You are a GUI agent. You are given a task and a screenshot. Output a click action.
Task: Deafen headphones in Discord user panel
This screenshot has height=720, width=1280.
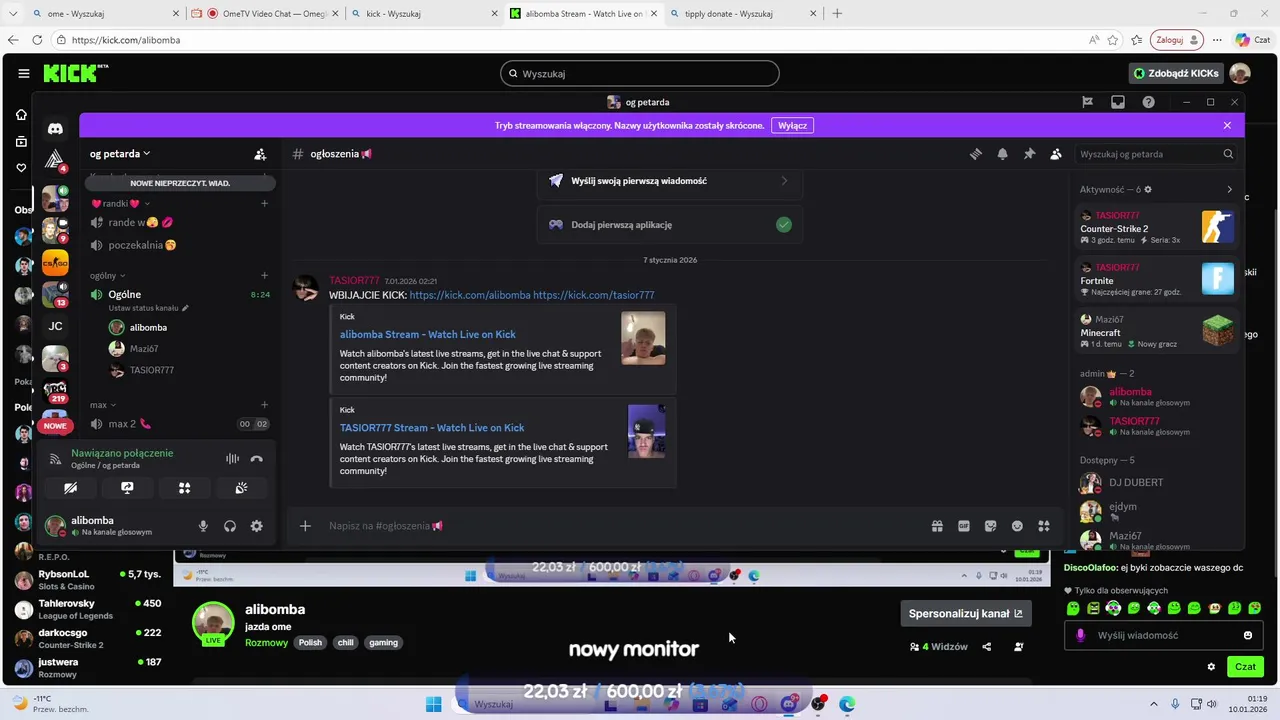[230, 526]
